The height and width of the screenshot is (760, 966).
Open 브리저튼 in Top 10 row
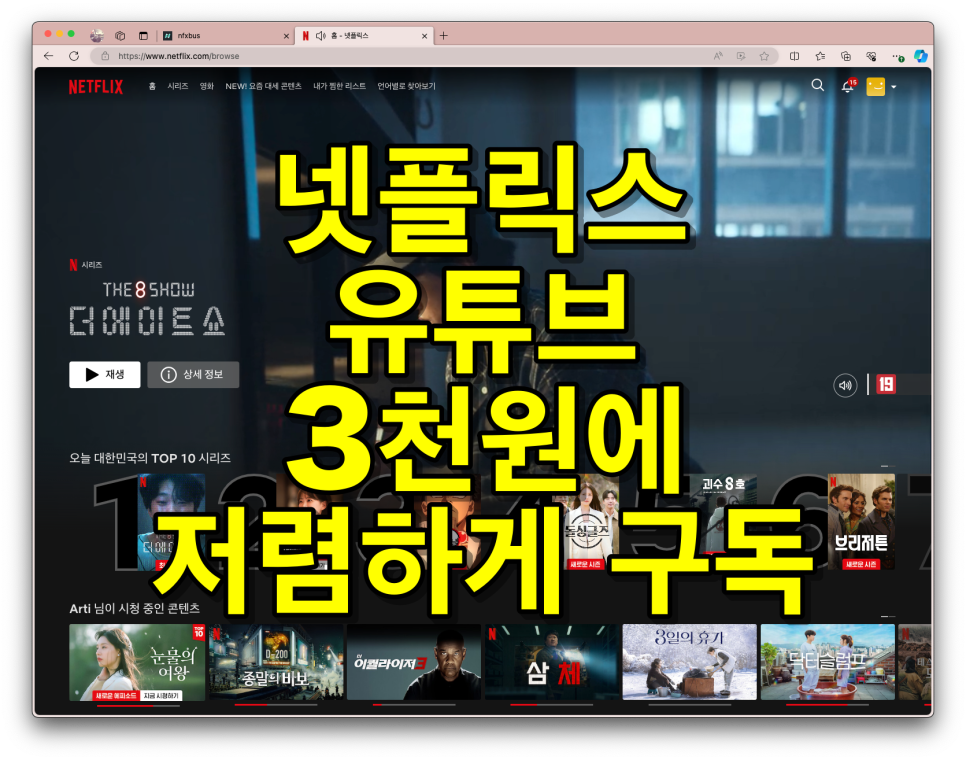tap(861, 522)
